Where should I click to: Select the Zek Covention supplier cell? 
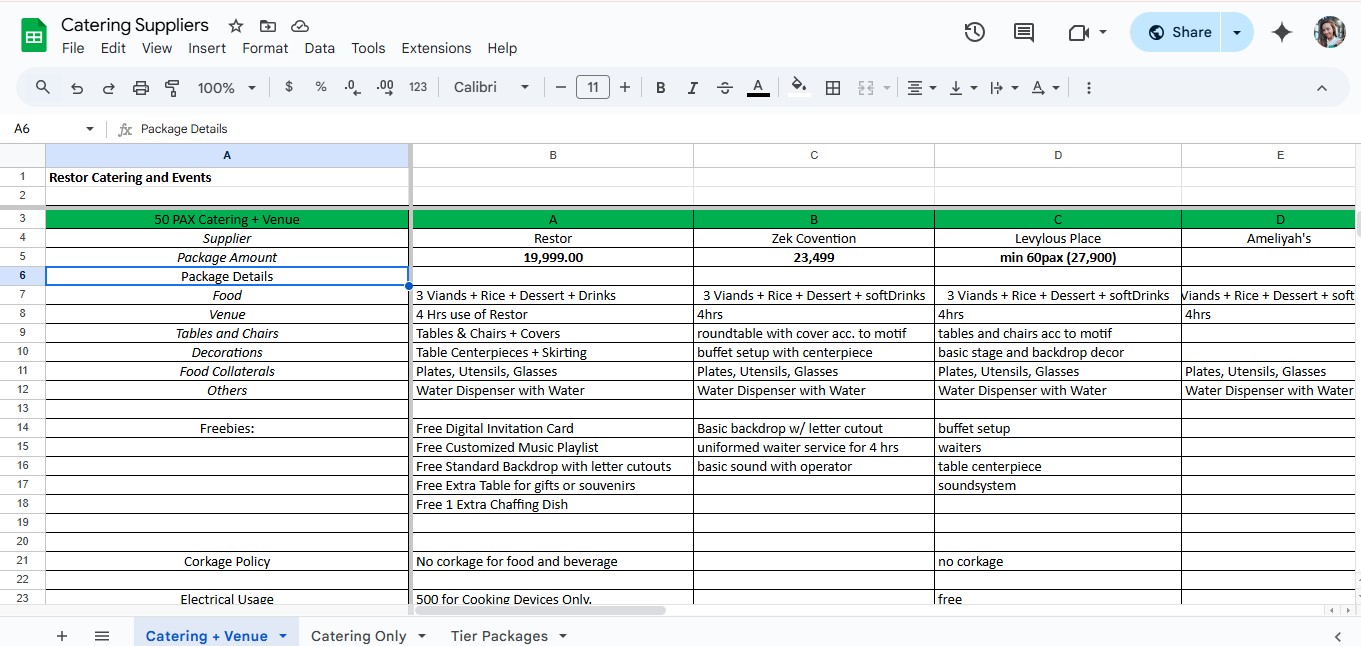pos(814,238)
